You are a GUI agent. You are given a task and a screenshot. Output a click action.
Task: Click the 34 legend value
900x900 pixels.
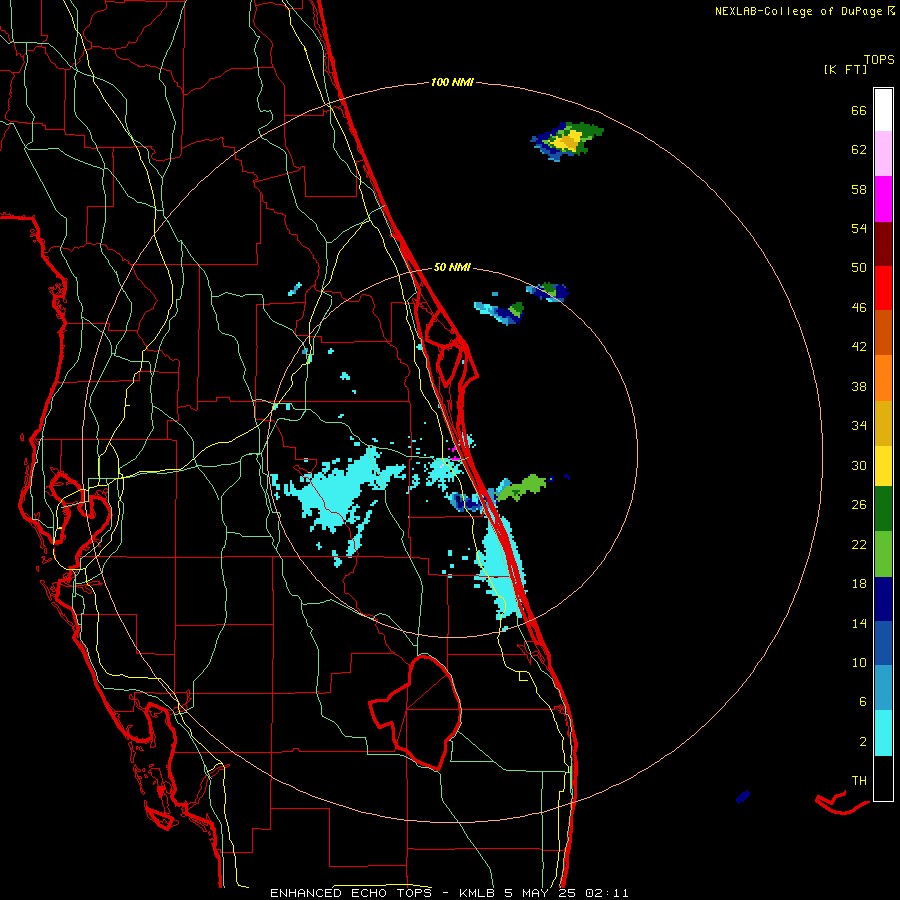pos(859,426)
